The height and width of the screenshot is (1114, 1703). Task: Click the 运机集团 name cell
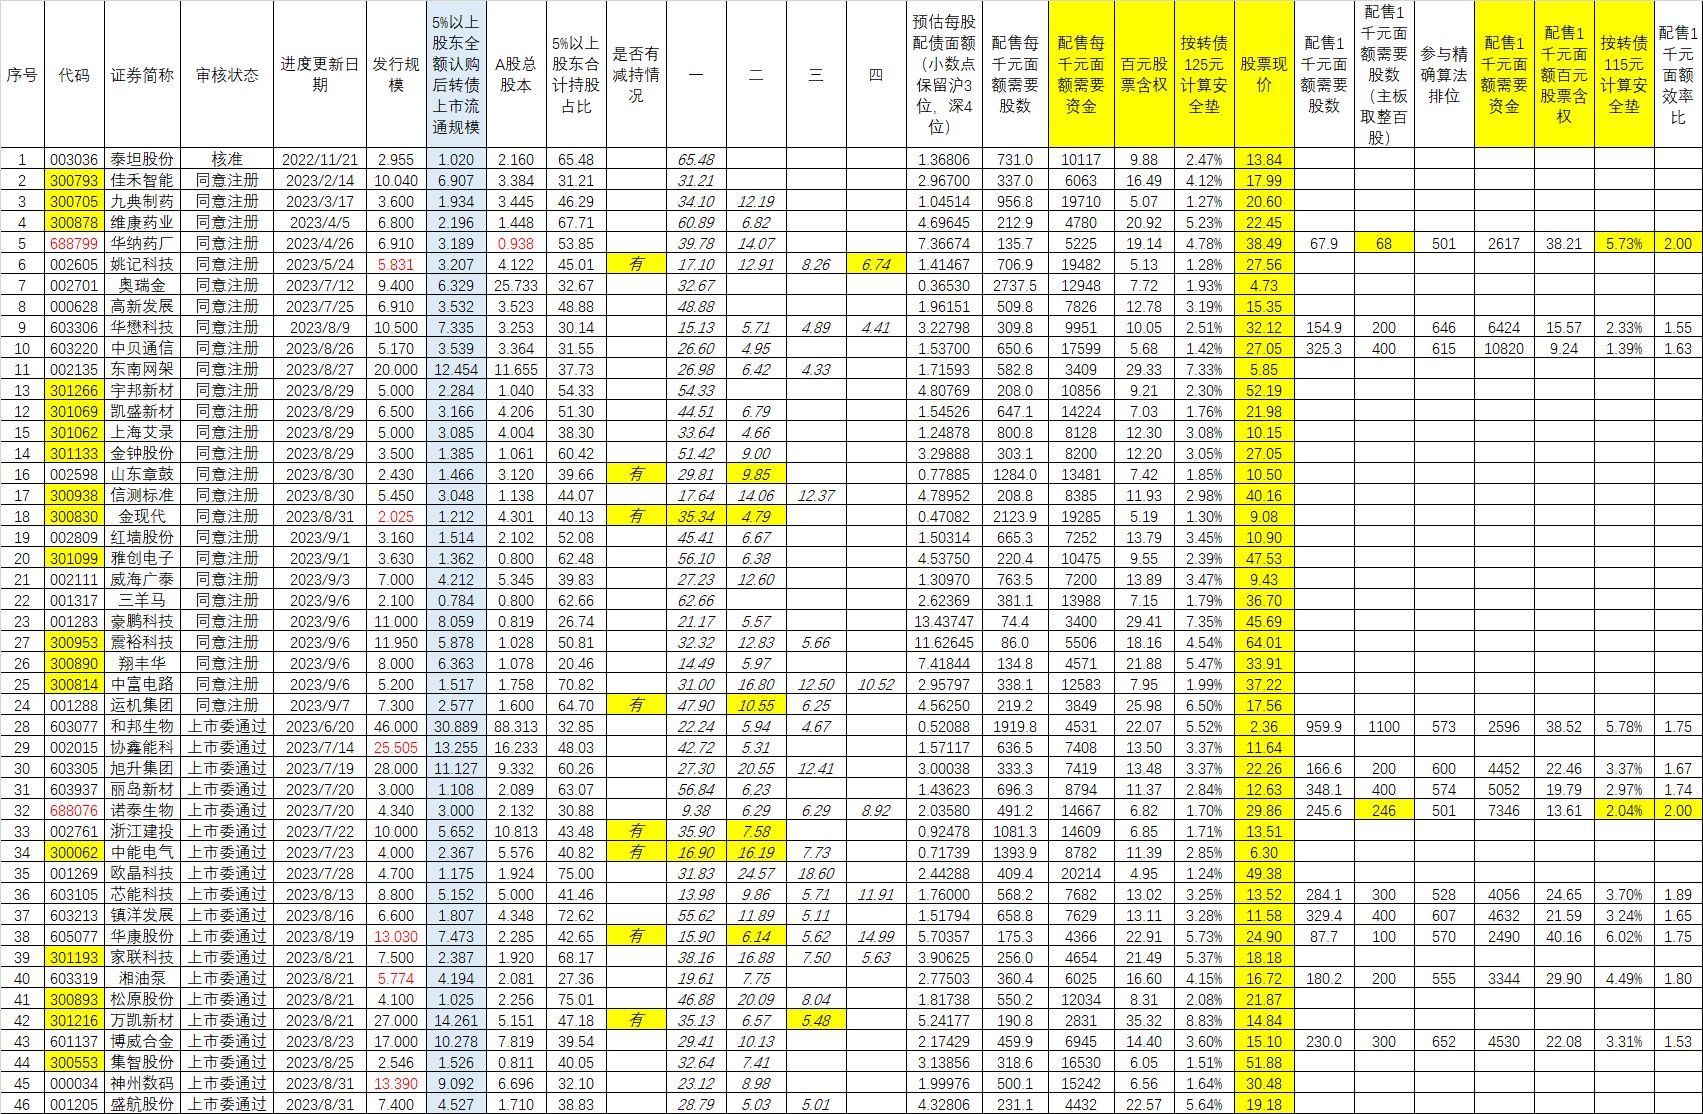(142, 705)
